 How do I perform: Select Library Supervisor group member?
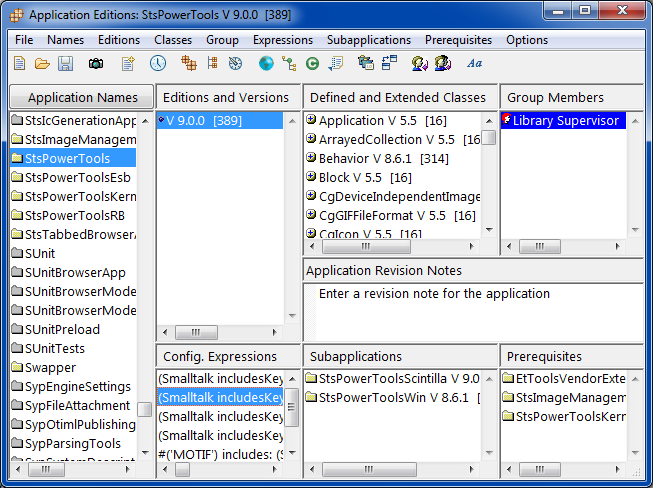tap(566, 121)
